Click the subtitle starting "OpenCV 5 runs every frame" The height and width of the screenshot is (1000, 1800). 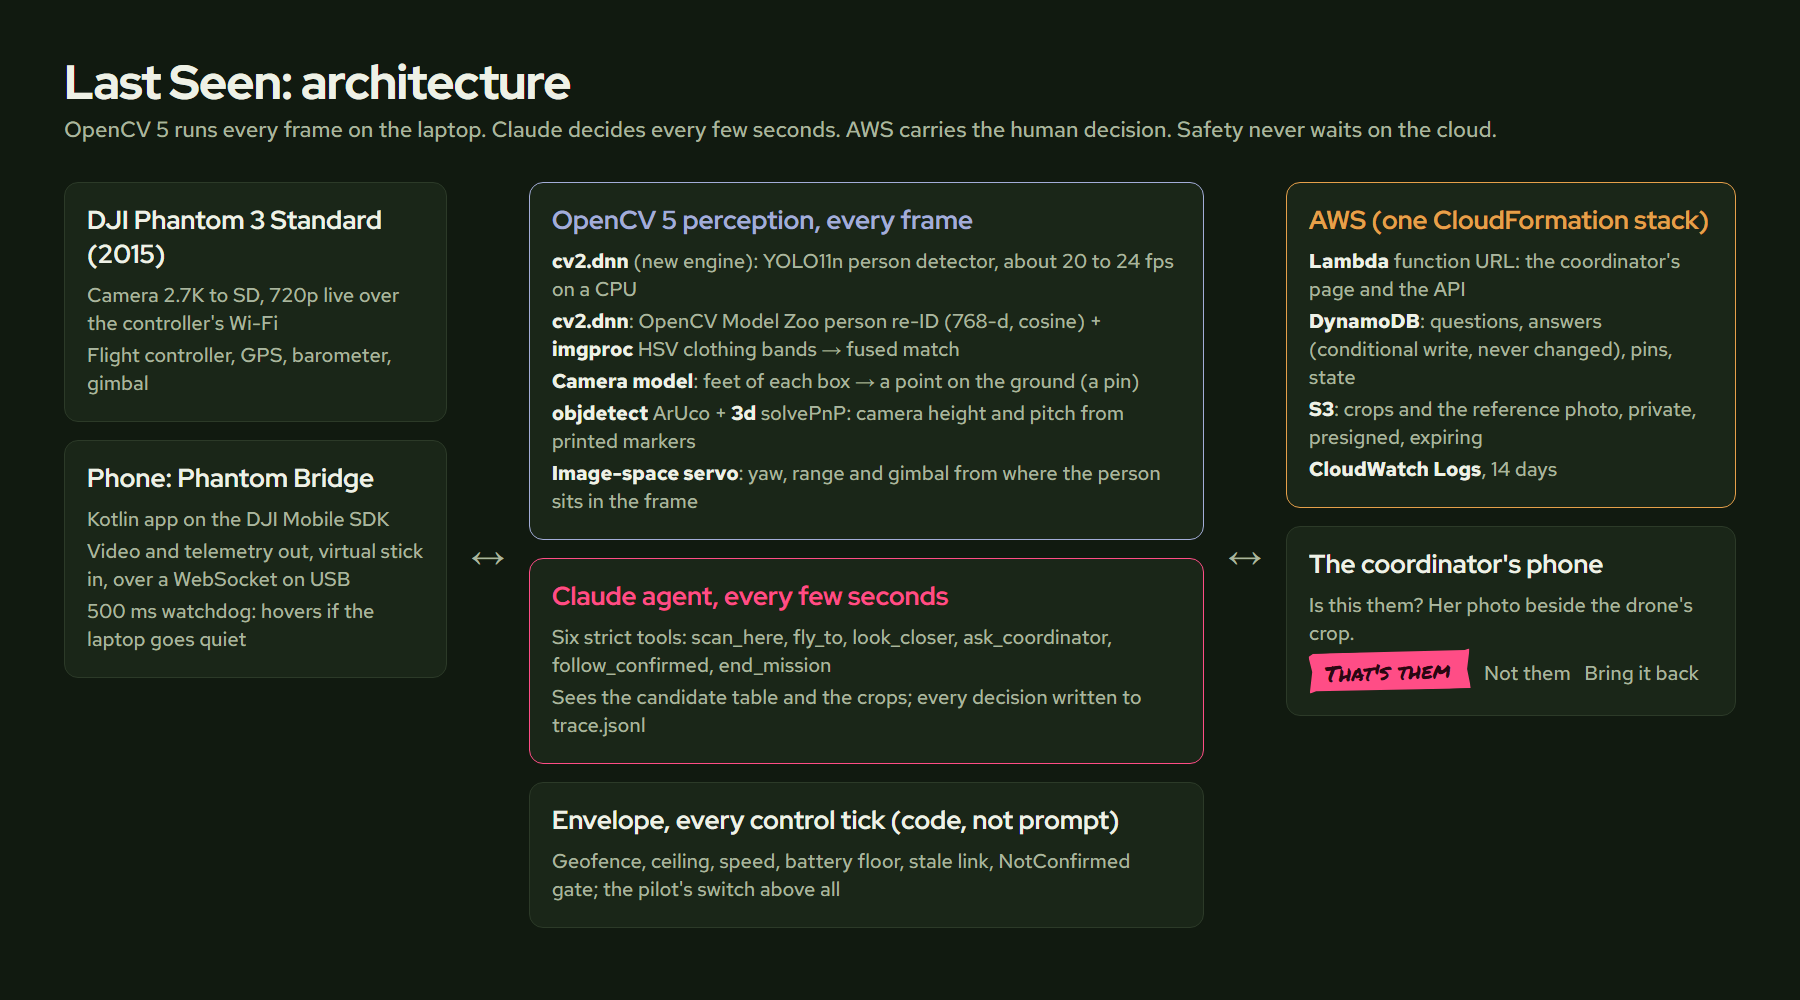pos(780,130)
